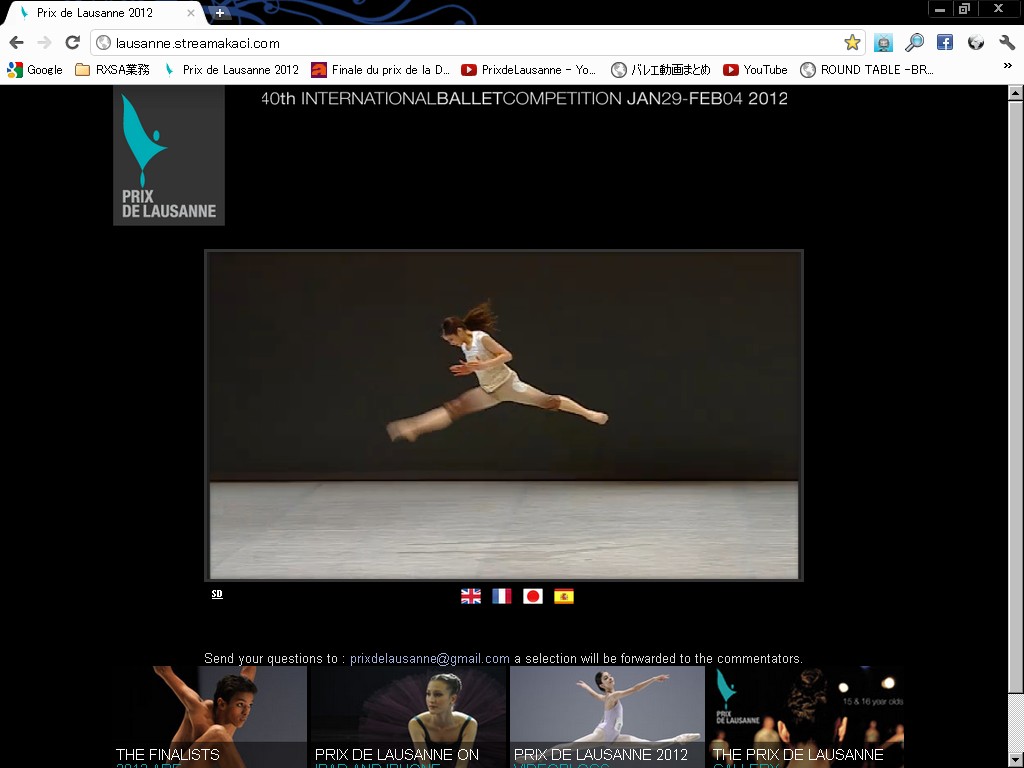The width and height of the screenshot is (1024, 768).
Task: Click the Prix de Lausanne logo
Action: coord(169,155)
